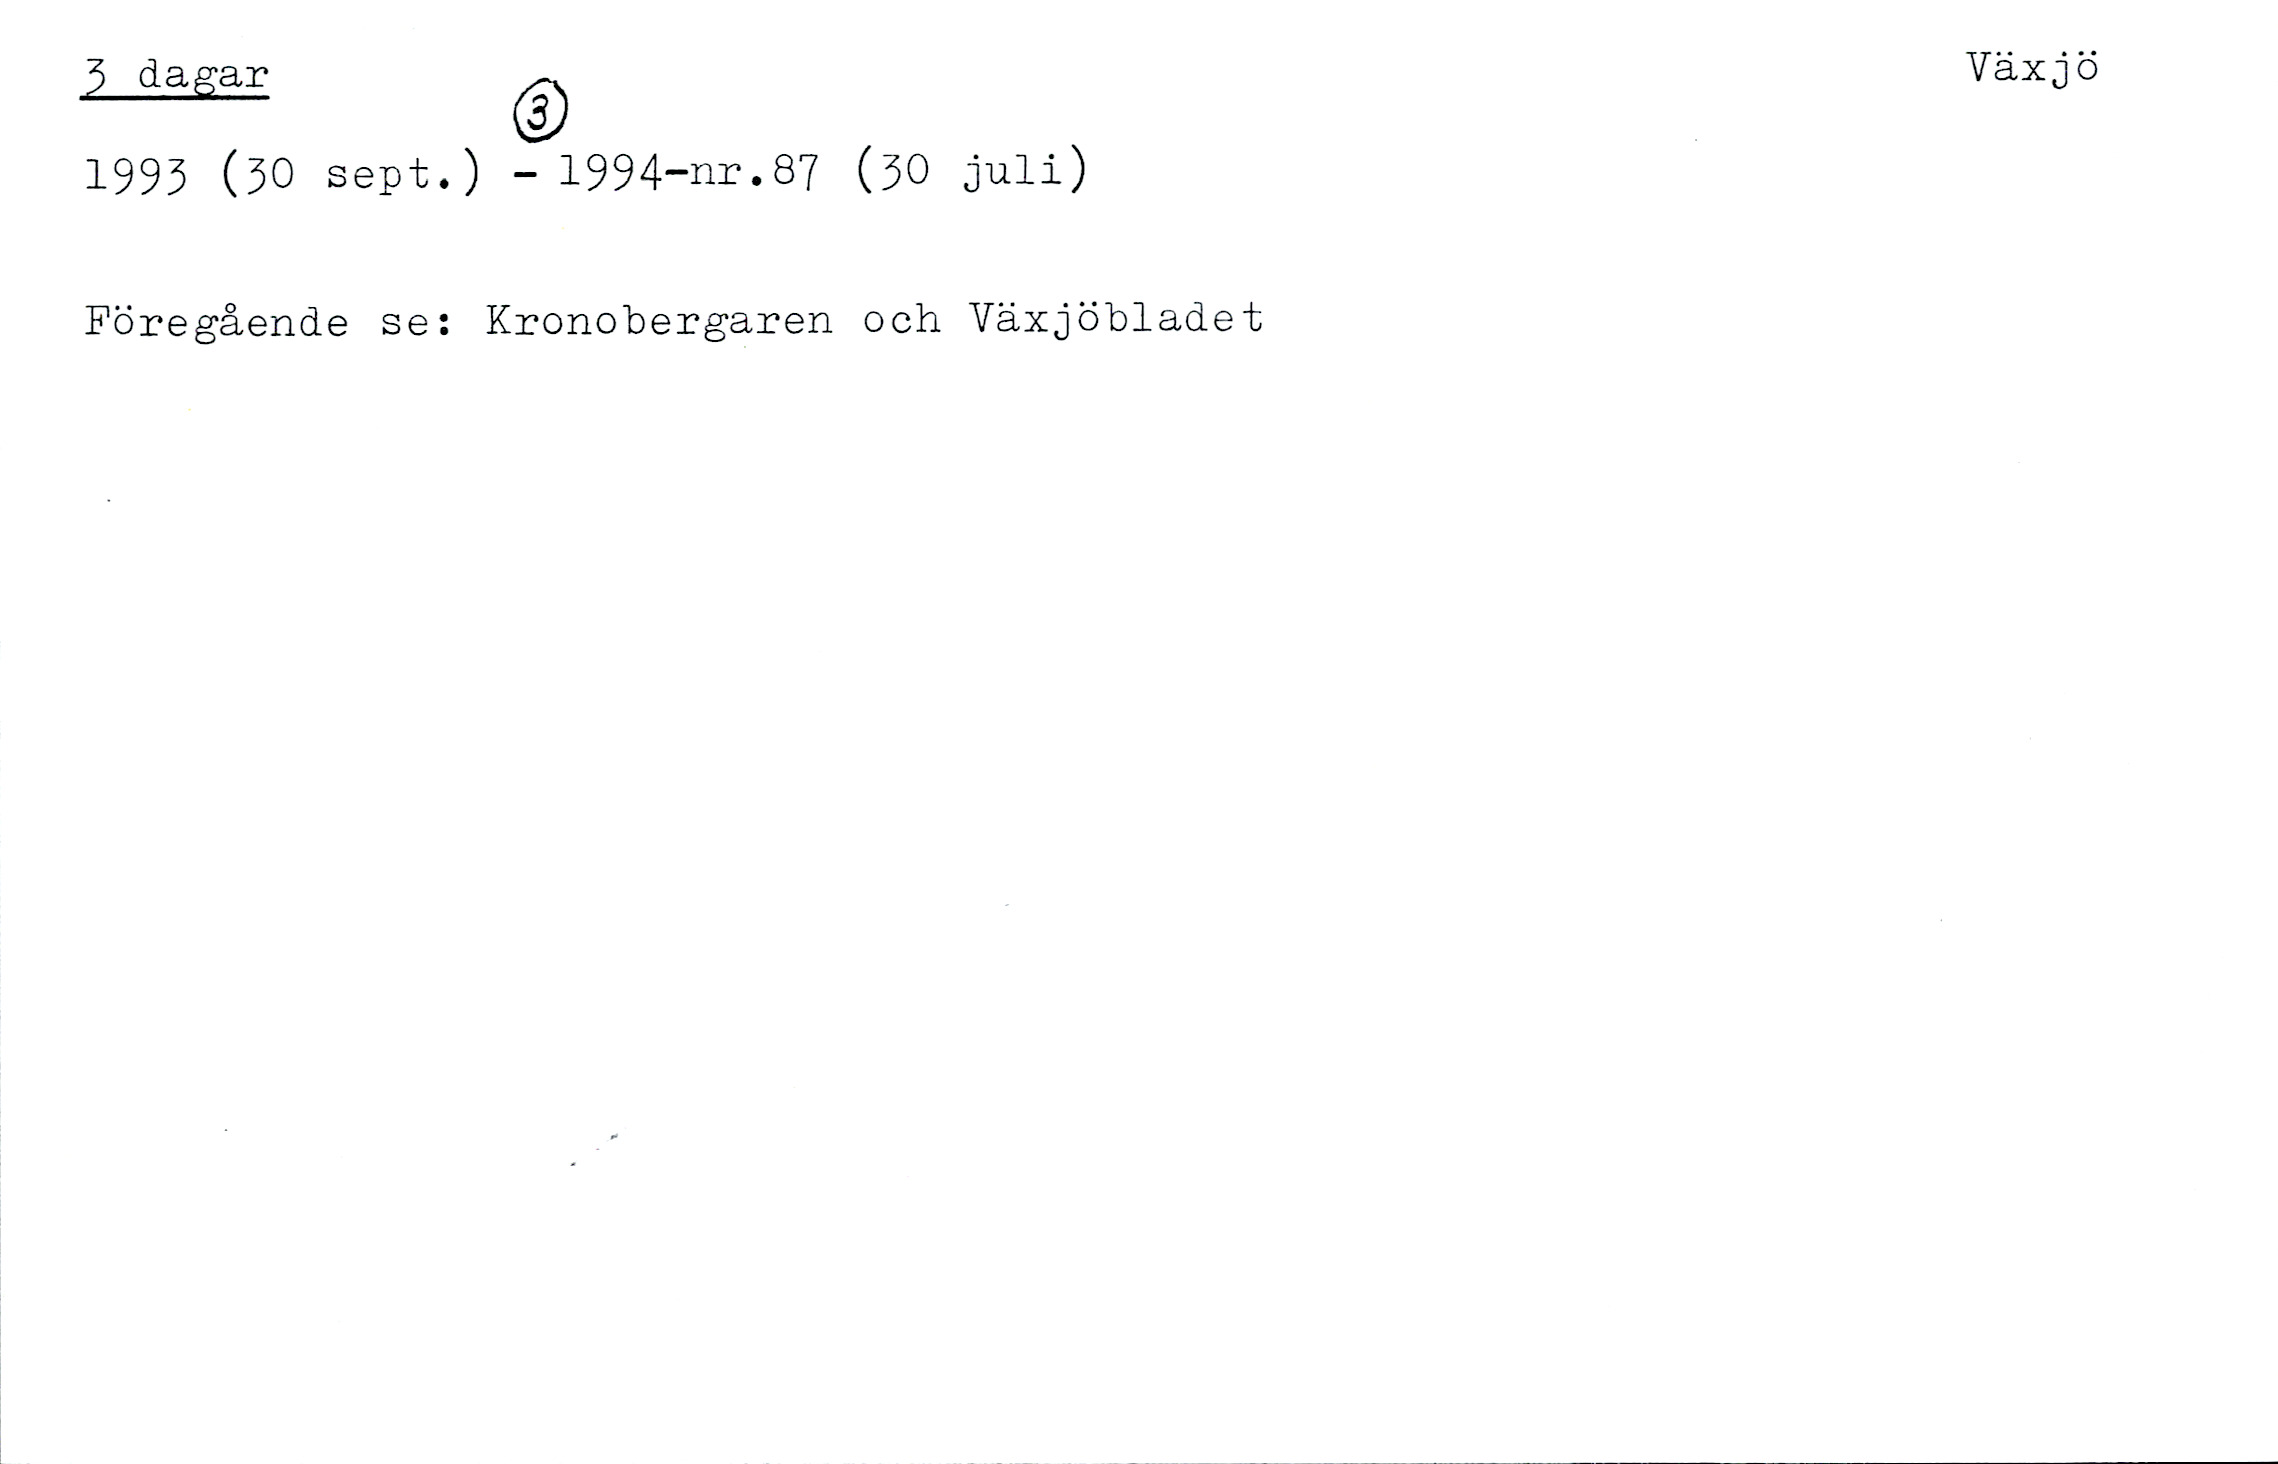This screenshot has height=1464, width=2278.
Task: Click the word "dagar" in the heading
Action: click(x=204, y=77)
